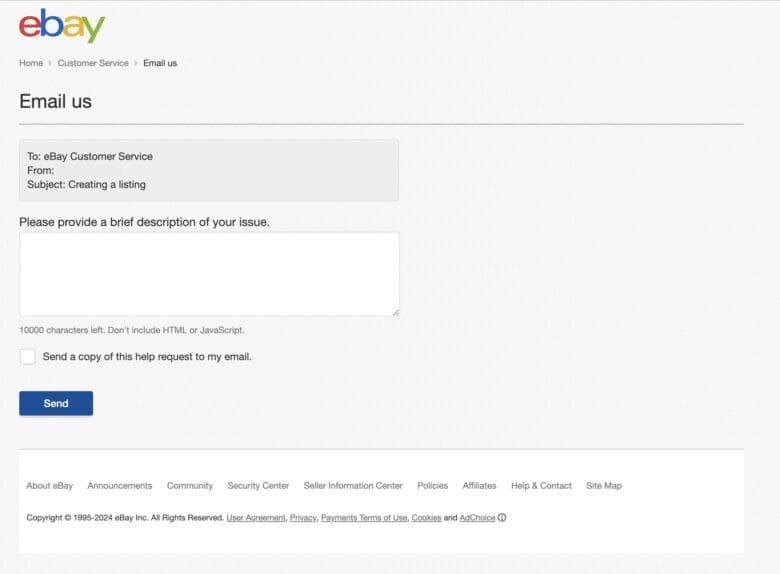Image resolution: width=780 pixels, height=574 pixels.
Task: Open Seller Information Center
Action: pos(353,486)
